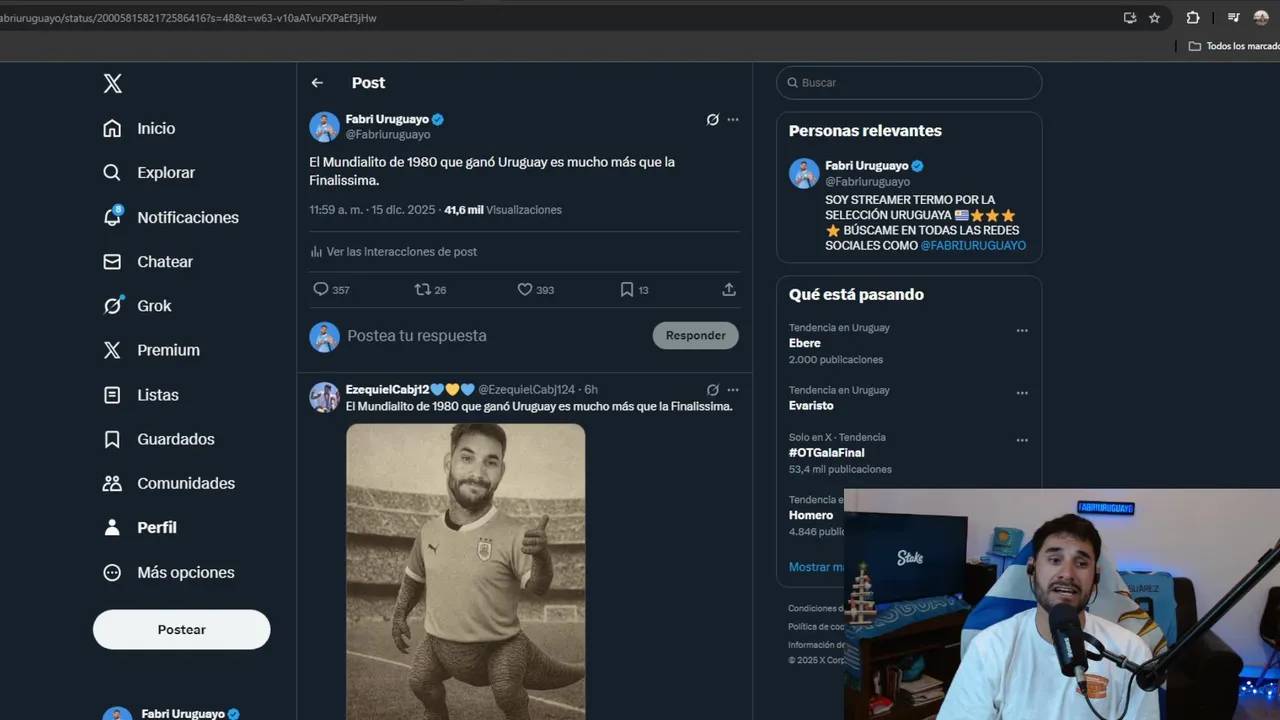Open browser extensions puzzle icon
The width and height of the screenshot is (1280, 720).
pos(1193,18)
